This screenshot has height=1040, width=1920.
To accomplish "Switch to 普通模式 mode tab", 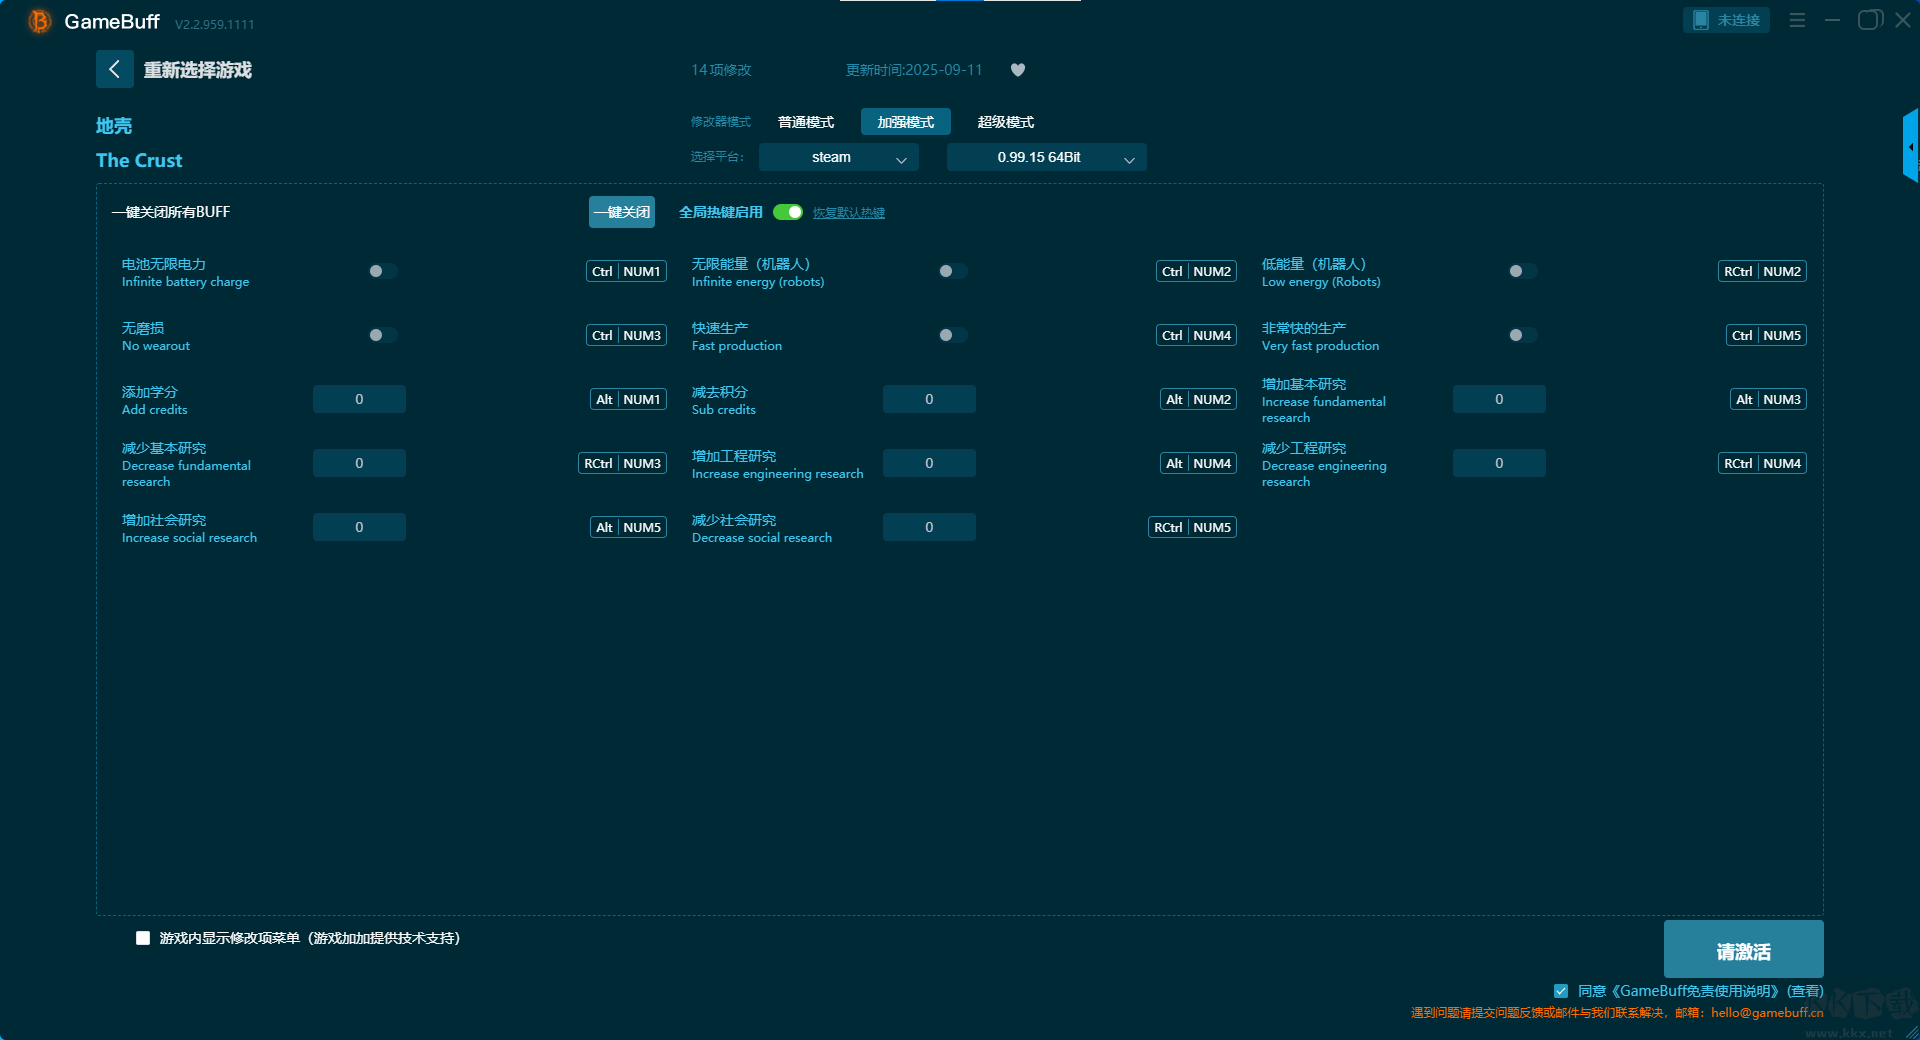I will click(x=806, y=122).
